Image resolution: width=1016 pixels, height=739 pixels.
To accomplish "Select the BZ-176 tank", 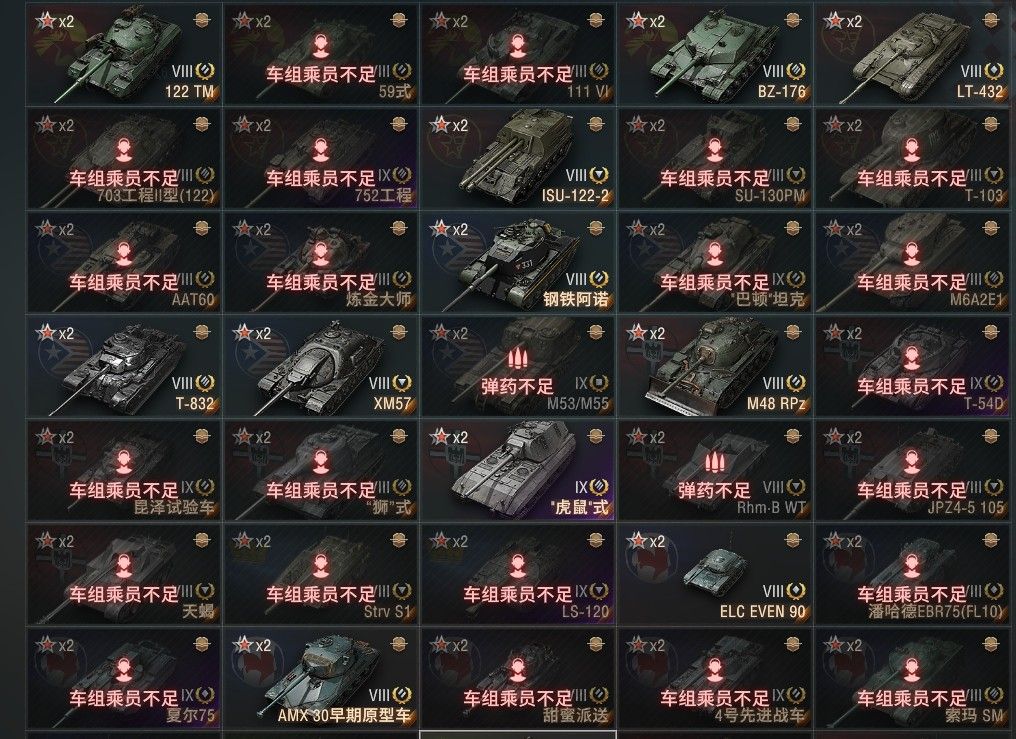I will 714,54.
